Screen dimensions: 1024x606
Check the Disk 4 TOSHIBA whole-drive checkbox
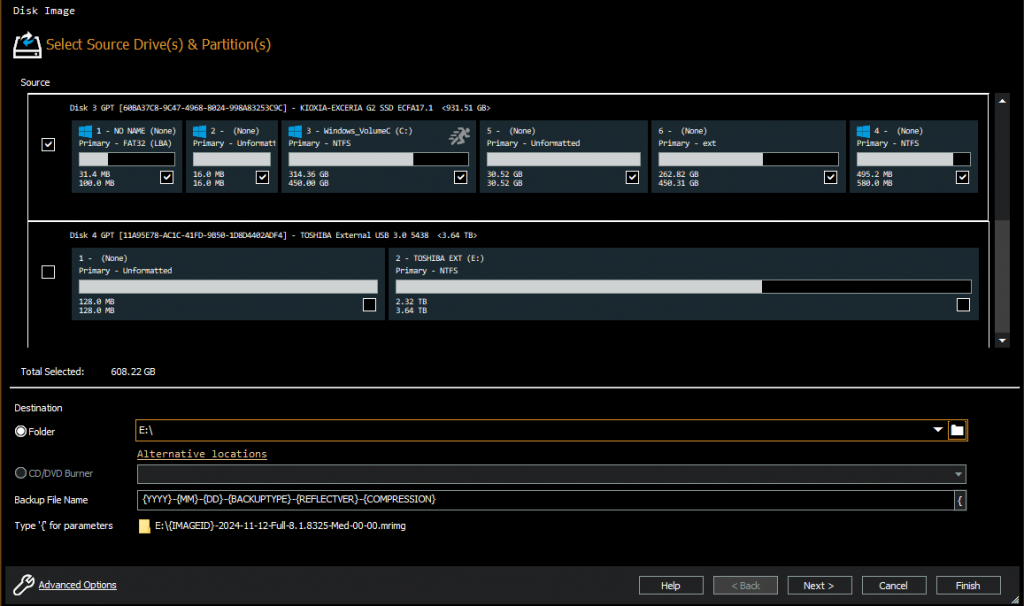[48, 272]
